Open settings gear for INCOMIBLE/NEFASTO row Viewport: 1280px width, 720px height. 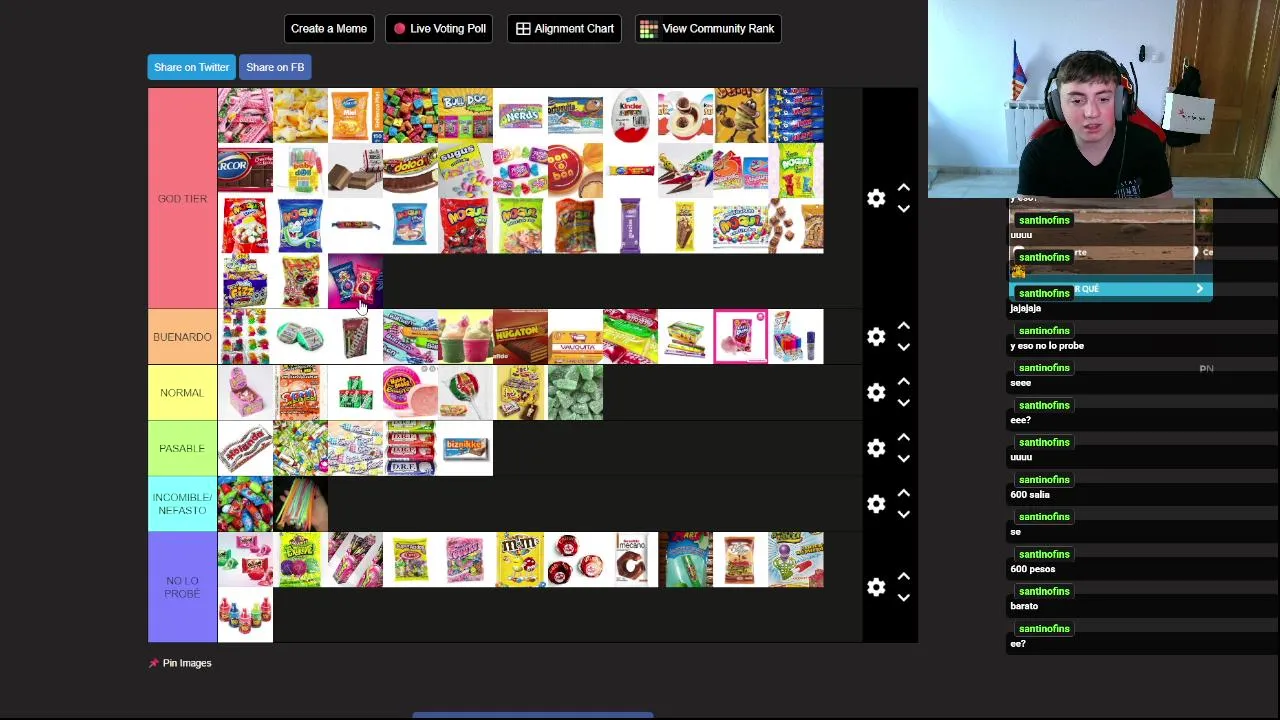pyautogui.click(x=876, y=504)
